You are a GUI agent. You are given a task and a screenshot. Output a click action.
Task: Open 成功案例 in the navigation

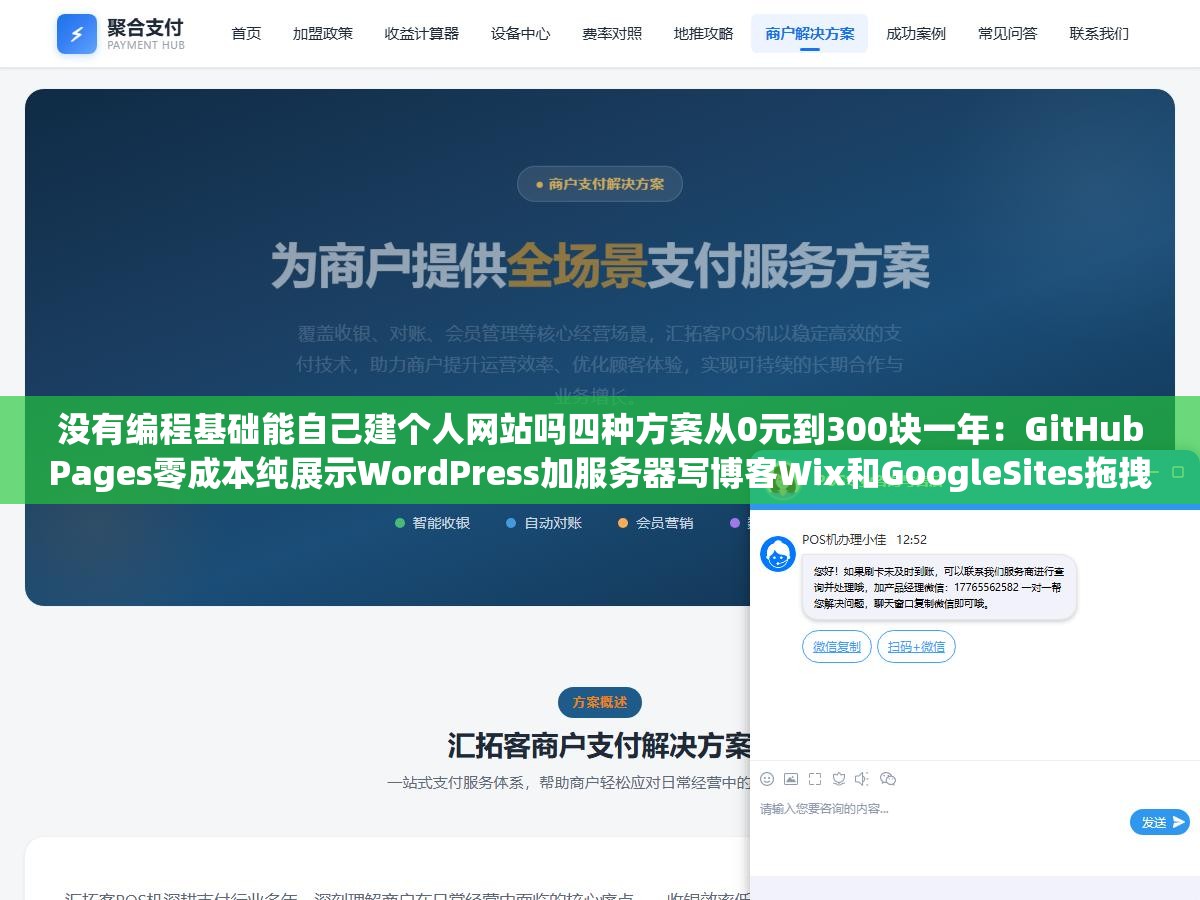tap(916, 34)
